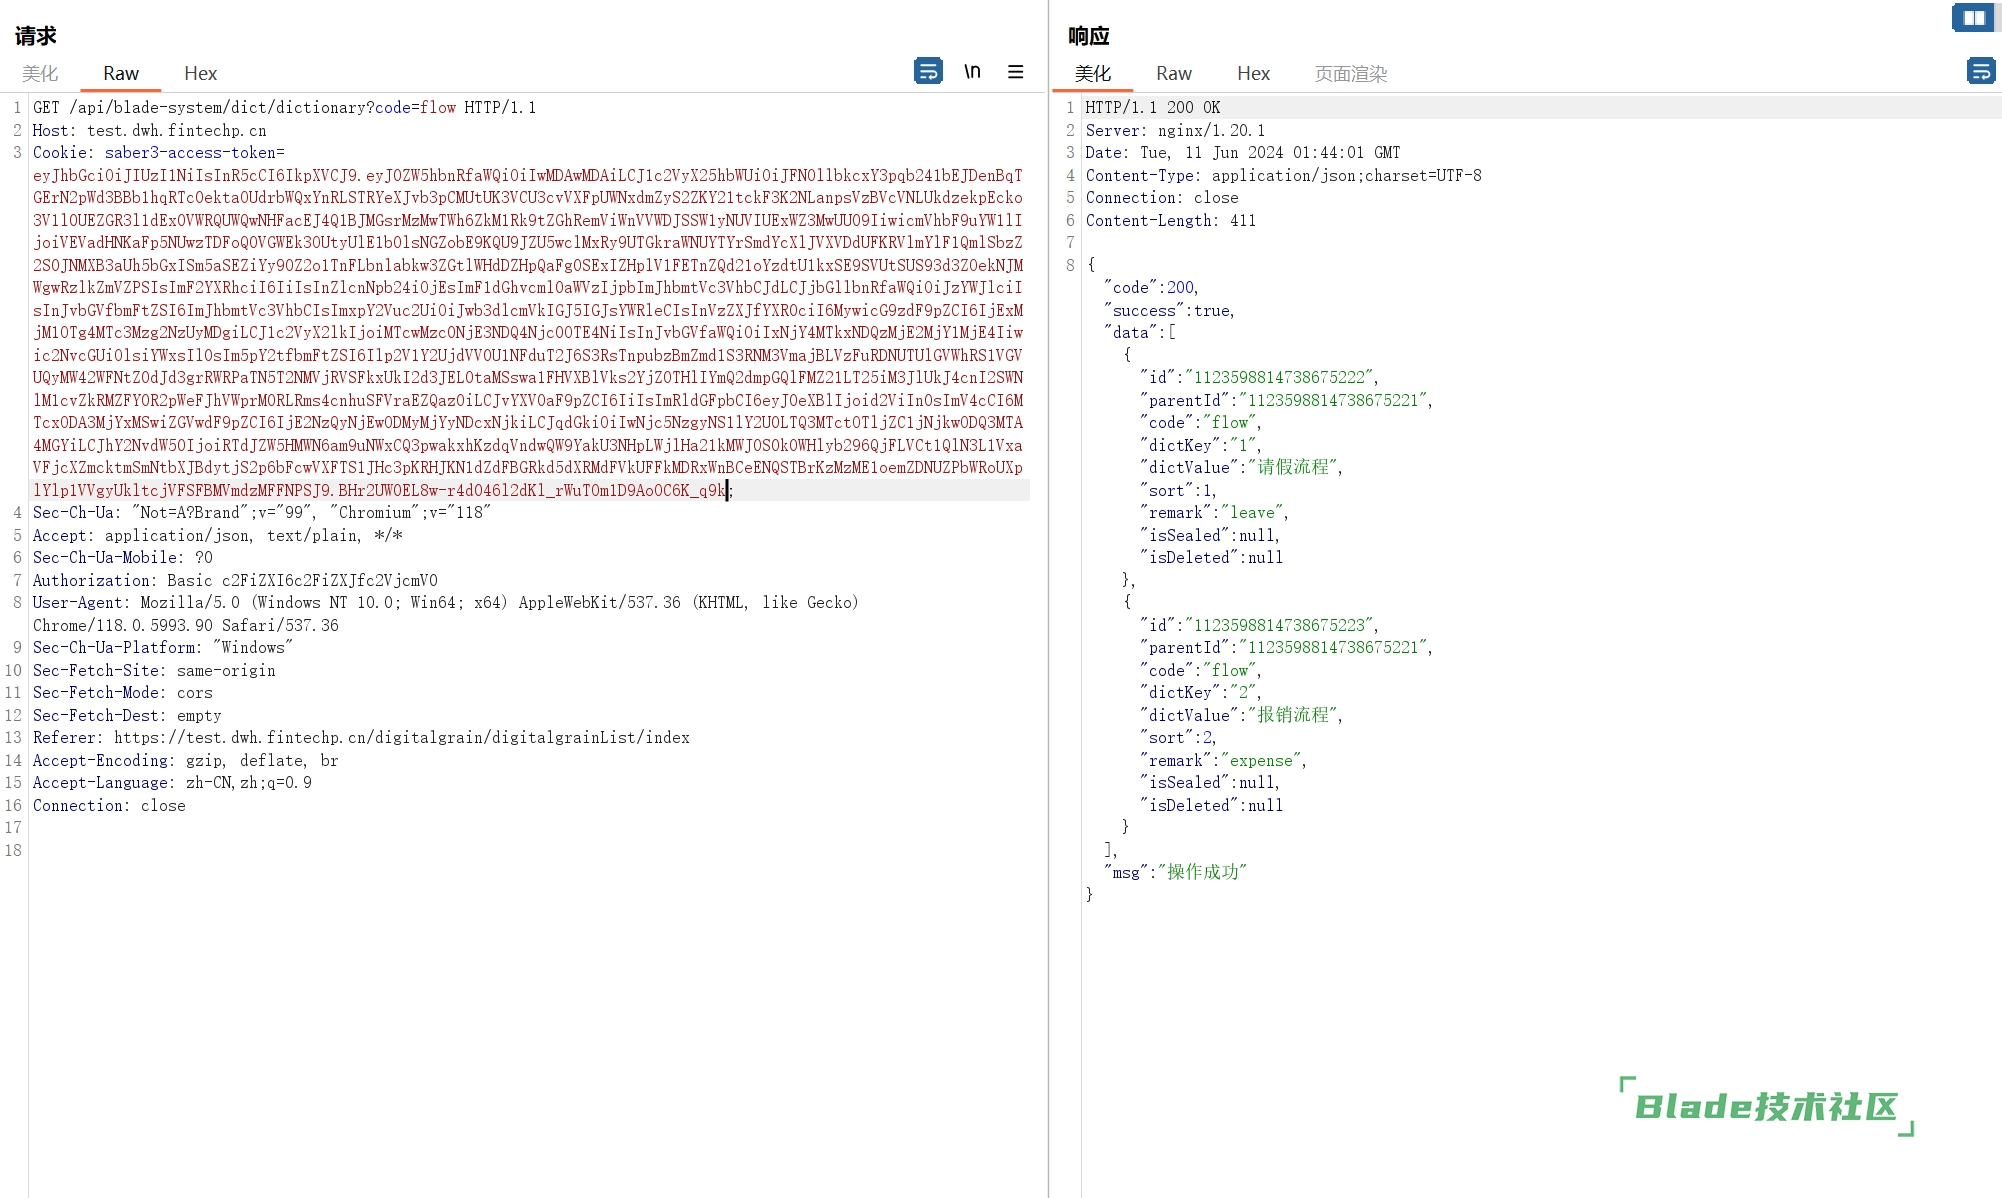Click the msg 操作成功 value
2002x1198 pixels.
[1202, 872]
